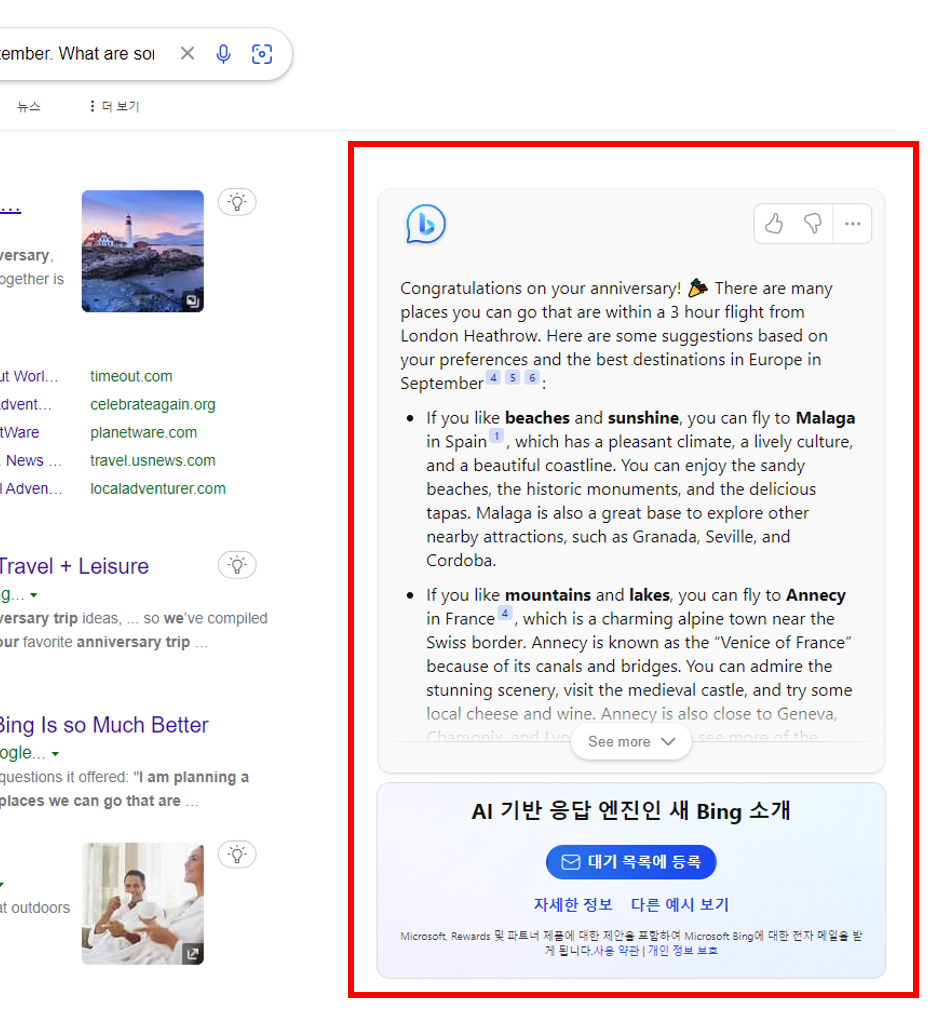Open the Travel + Leisure result title
This screenshot has height=1014, width=933.
74,566
